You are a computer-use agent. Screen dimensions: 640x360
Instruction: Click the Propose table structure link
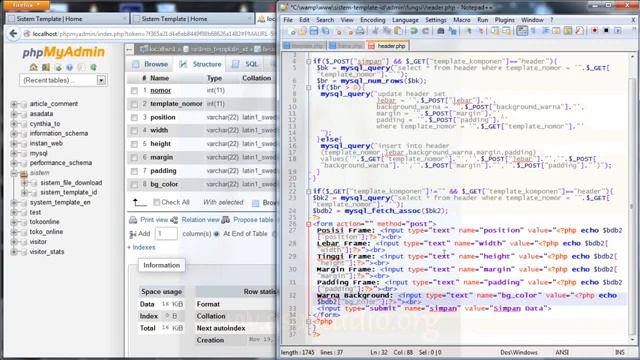pos(253,220)
